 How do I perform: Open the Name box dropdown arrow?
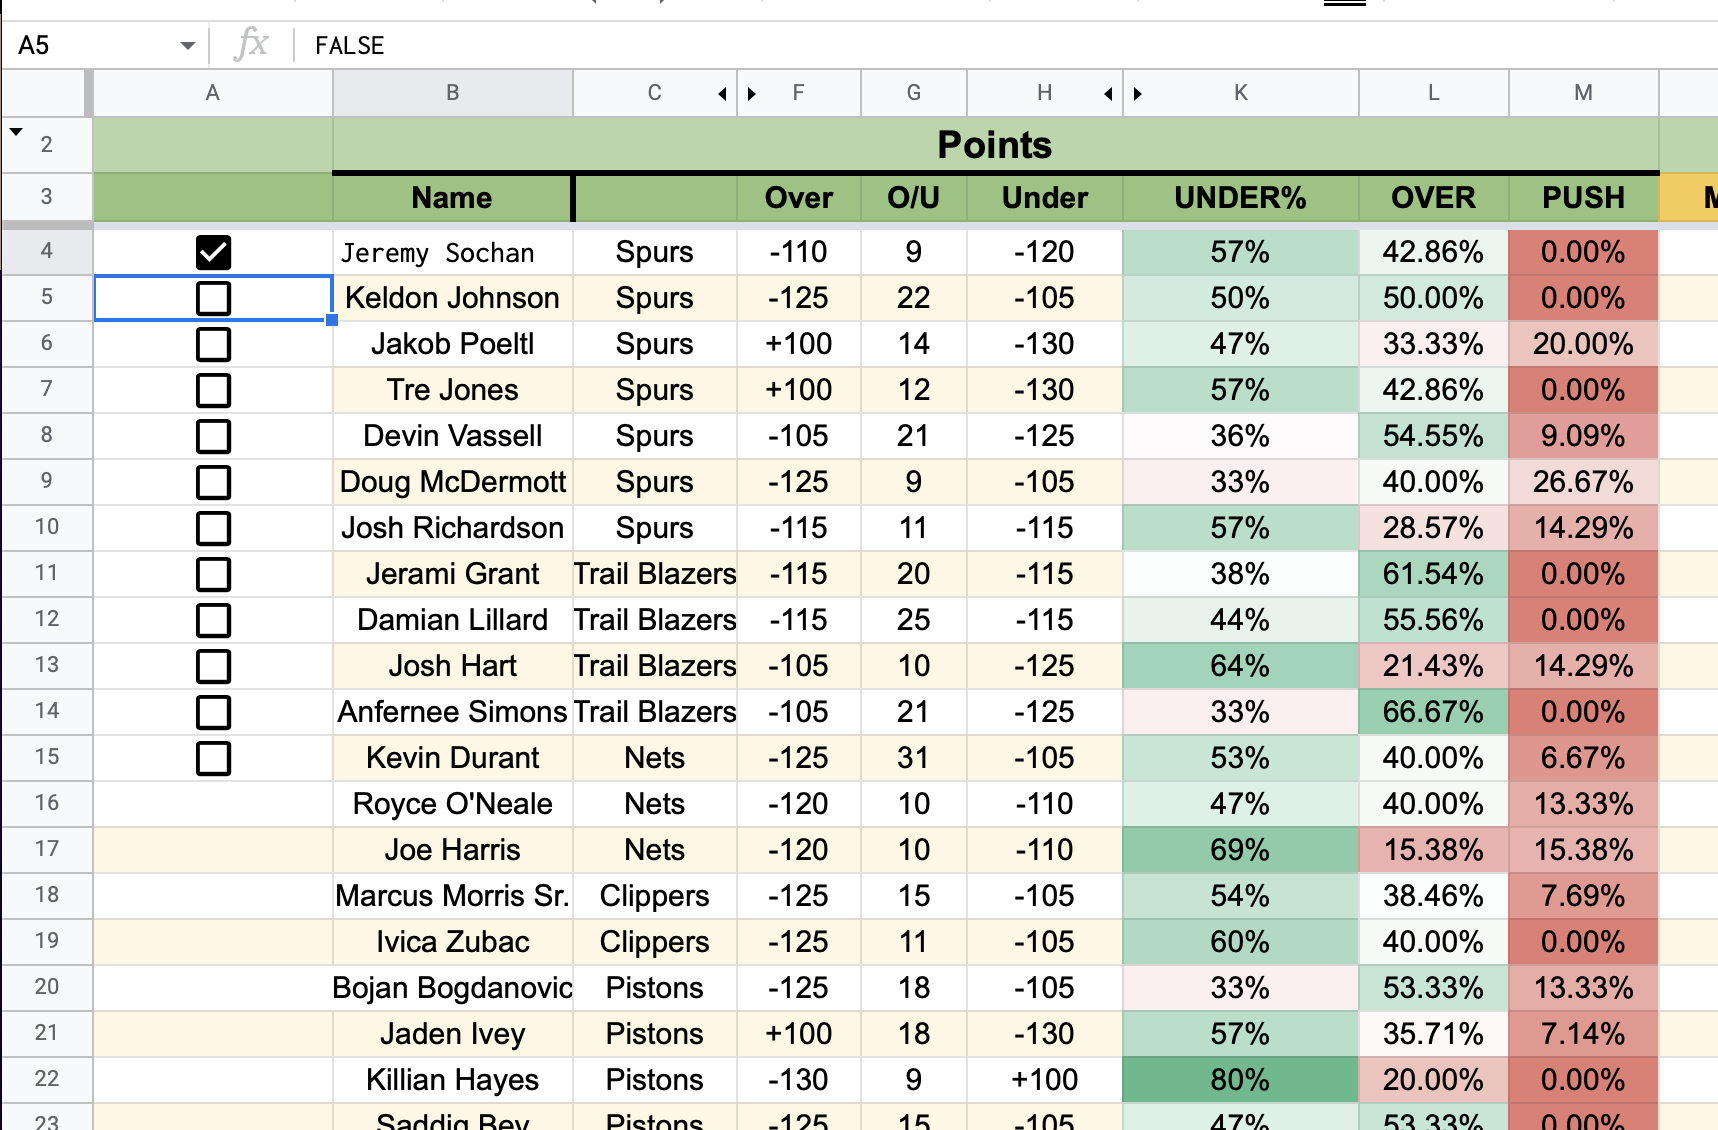click(187, 45)
